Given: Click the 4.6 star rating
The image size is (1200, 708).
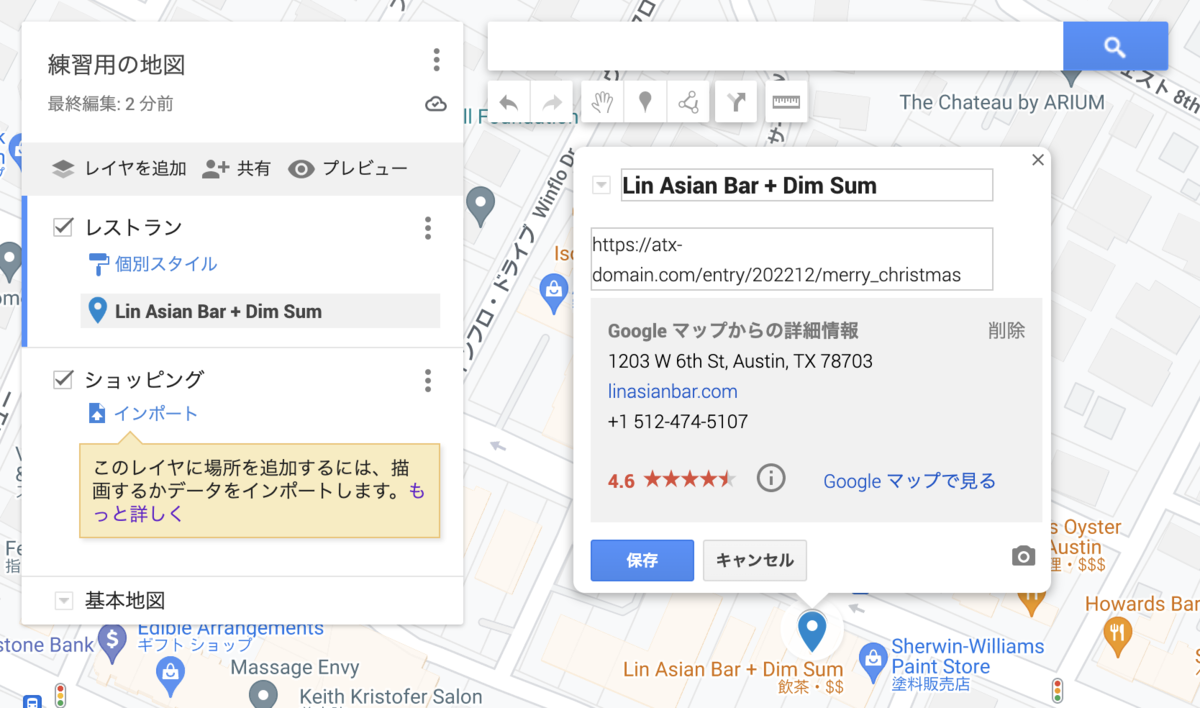Looking at the screenshot, I should (x=671, y=480).
